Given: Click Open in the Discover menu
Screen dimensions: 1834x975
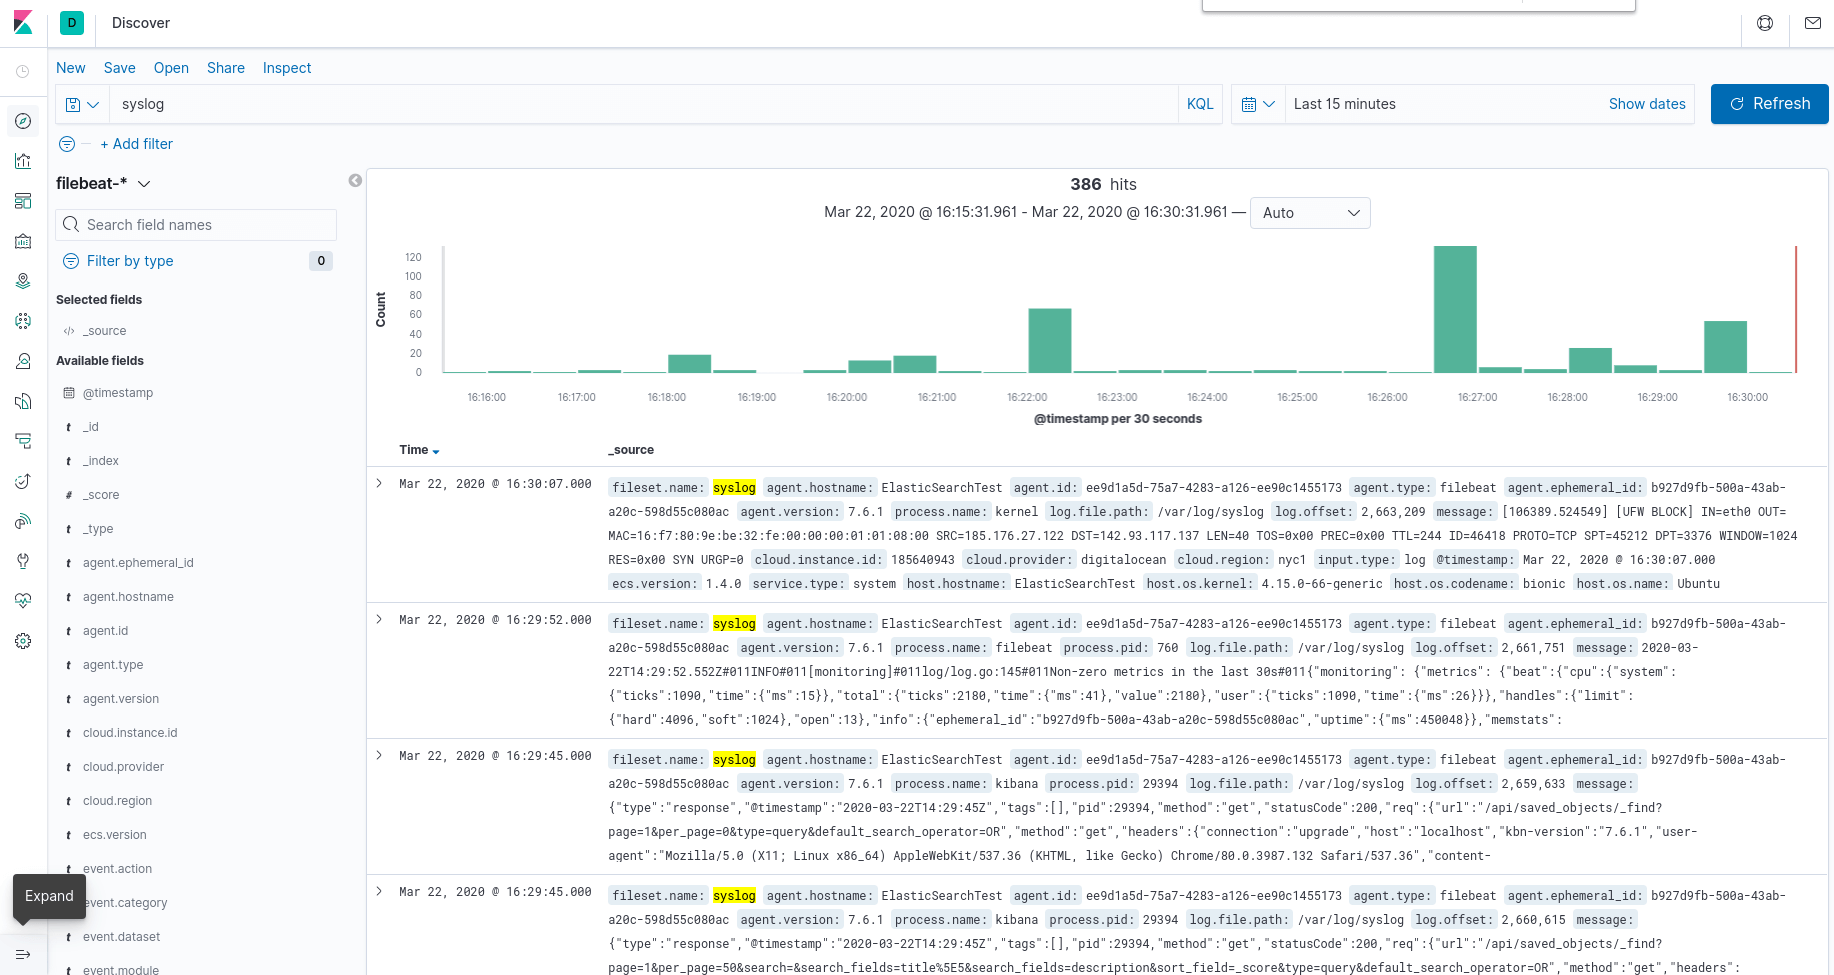Looking at the screenshot, I should pos(171,68).
